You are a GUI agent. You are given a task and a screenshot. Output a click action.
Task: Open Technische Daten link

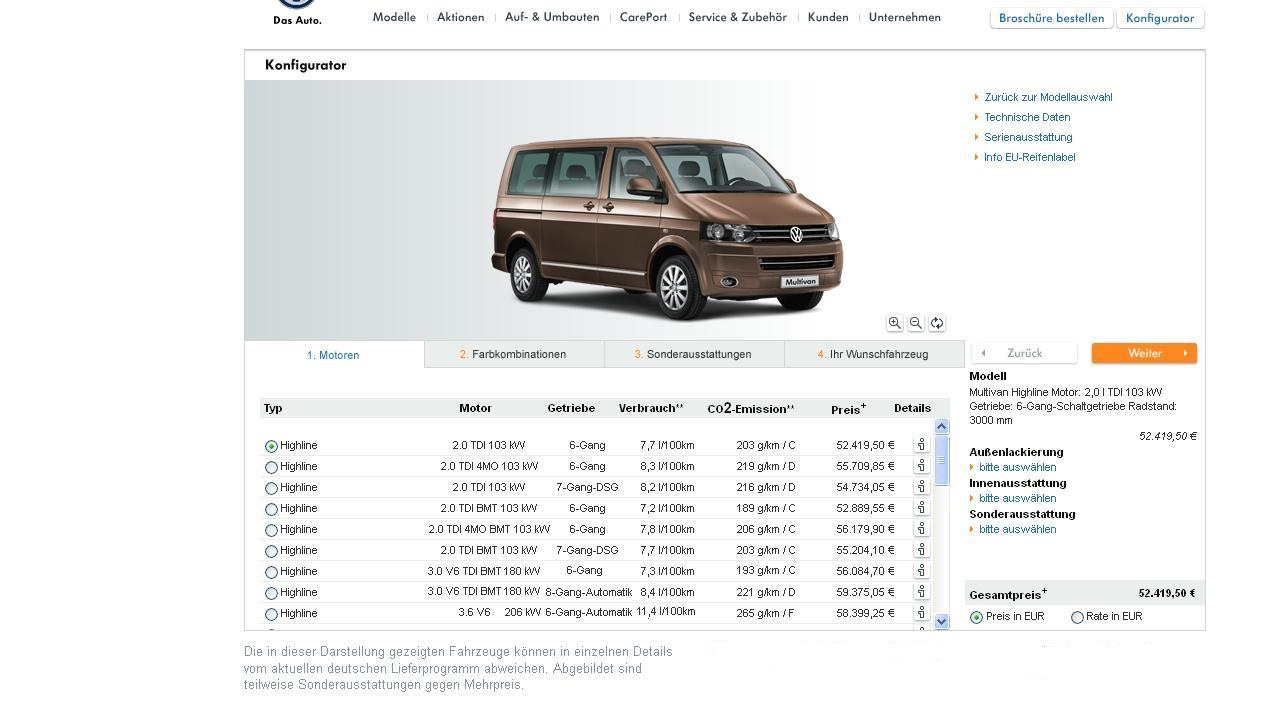(x=1027, y=117)
